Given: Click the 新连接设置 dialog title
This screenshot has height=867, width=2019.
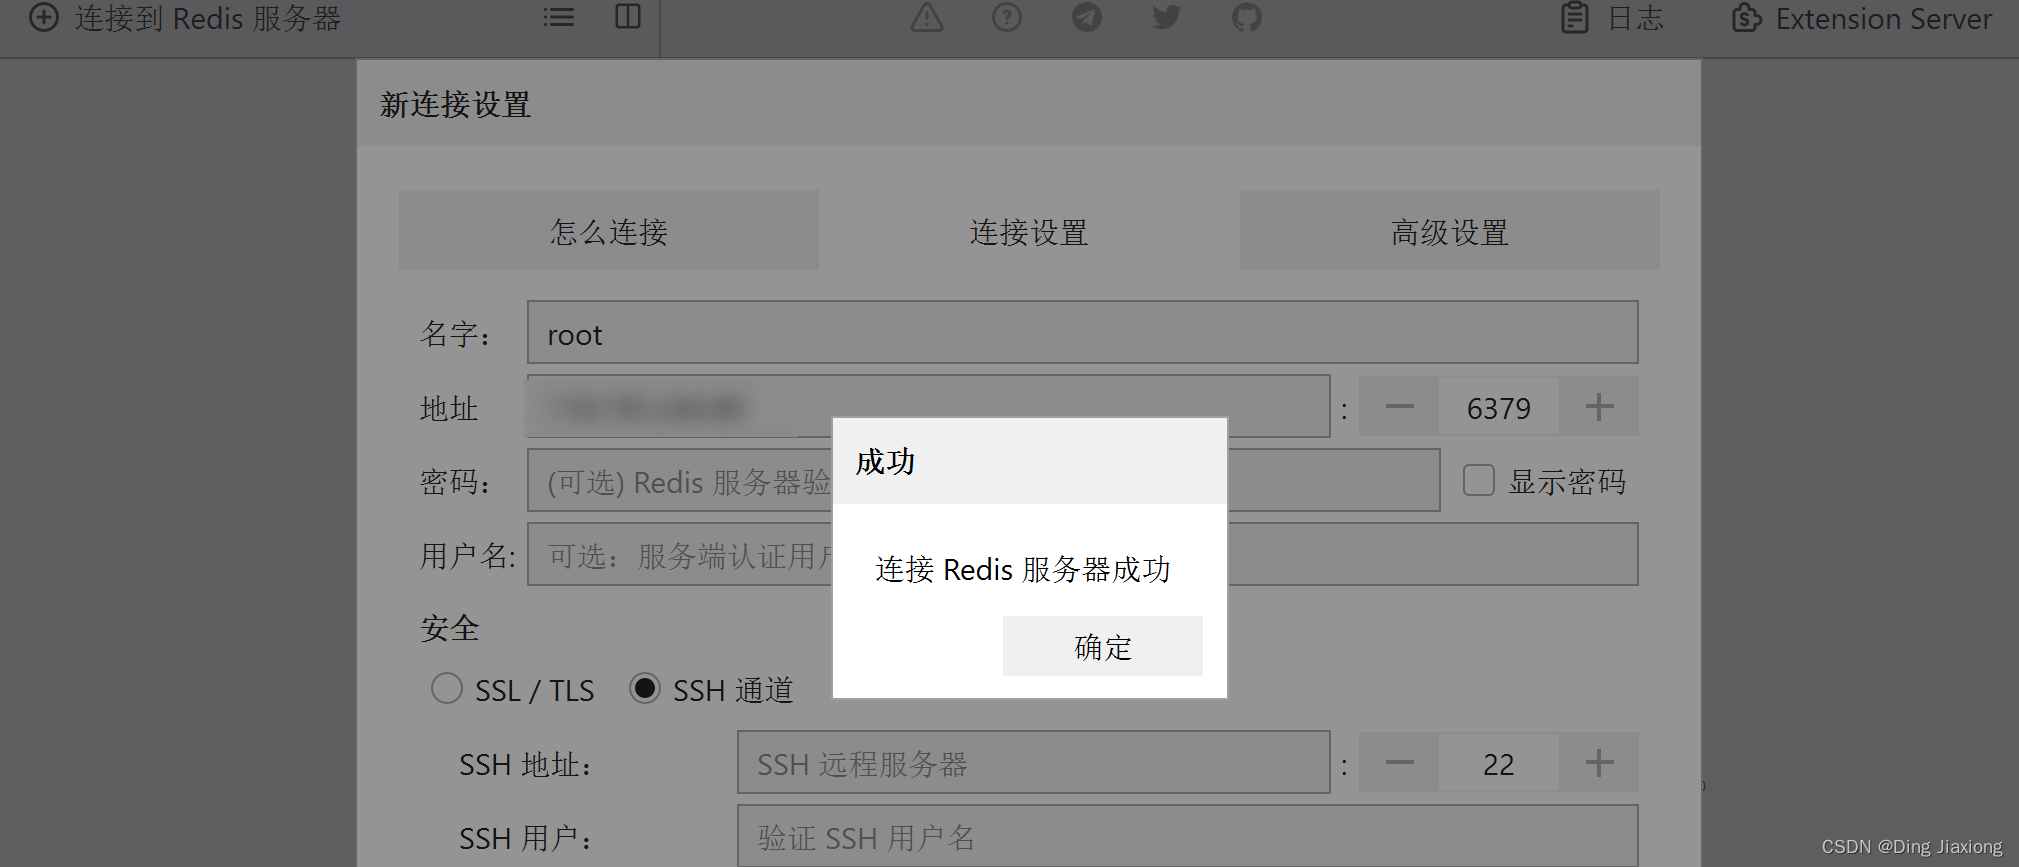Looking at the screenshot, I should tap(456, 104).
